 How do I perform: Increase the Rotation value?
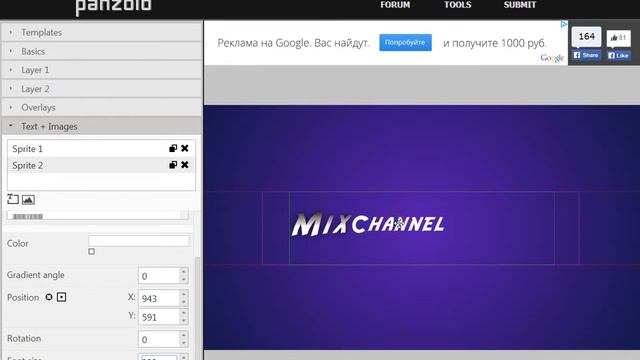(184, 335)
